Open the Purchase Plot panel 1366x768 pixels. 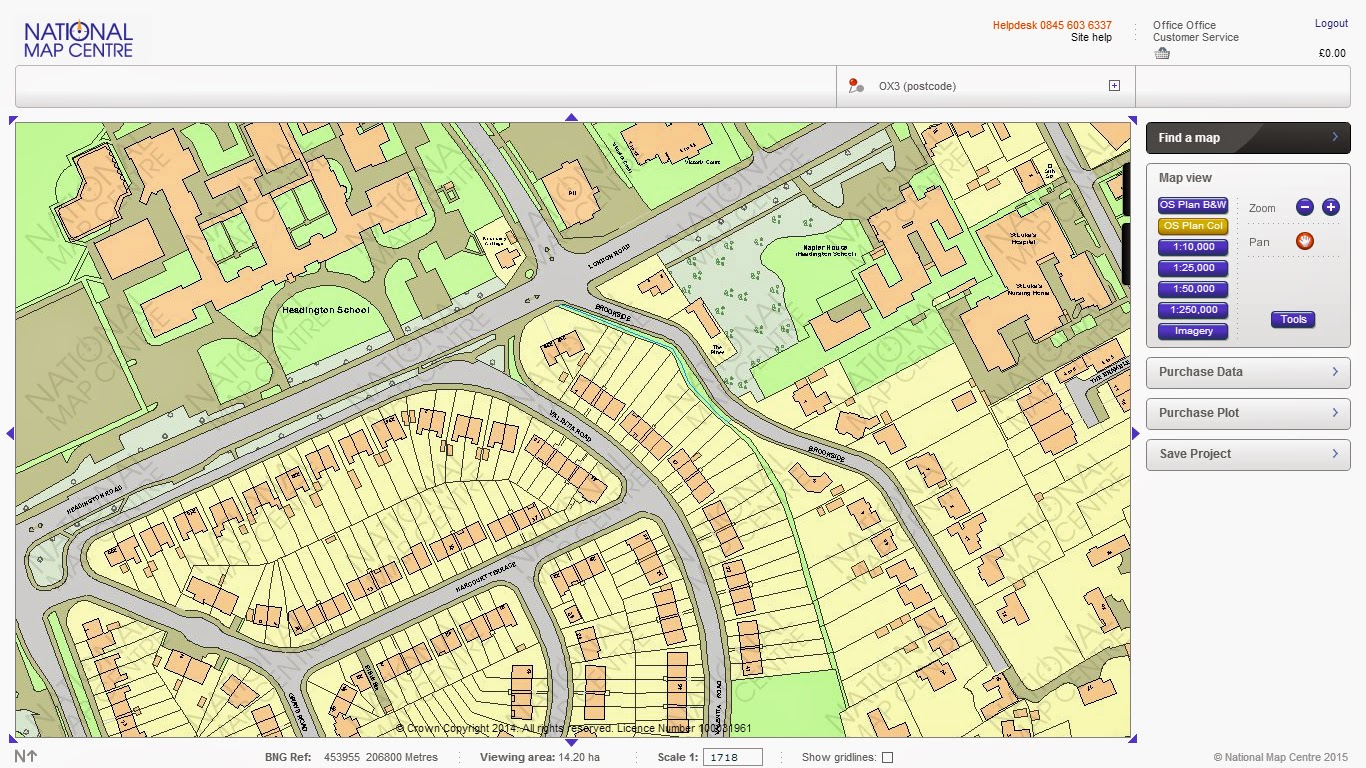(x=1247, y=413)
